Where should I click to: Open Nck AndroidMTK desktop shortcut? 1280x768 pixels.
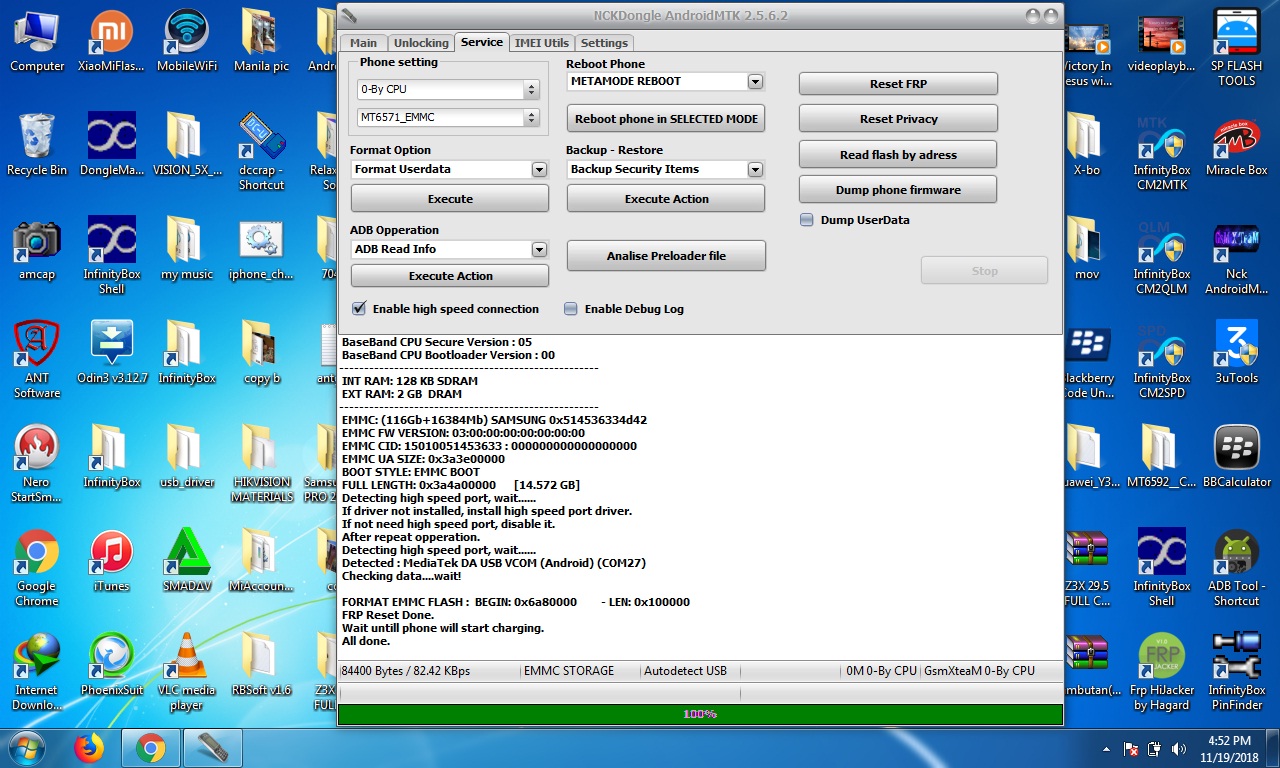coord(1236,257)
